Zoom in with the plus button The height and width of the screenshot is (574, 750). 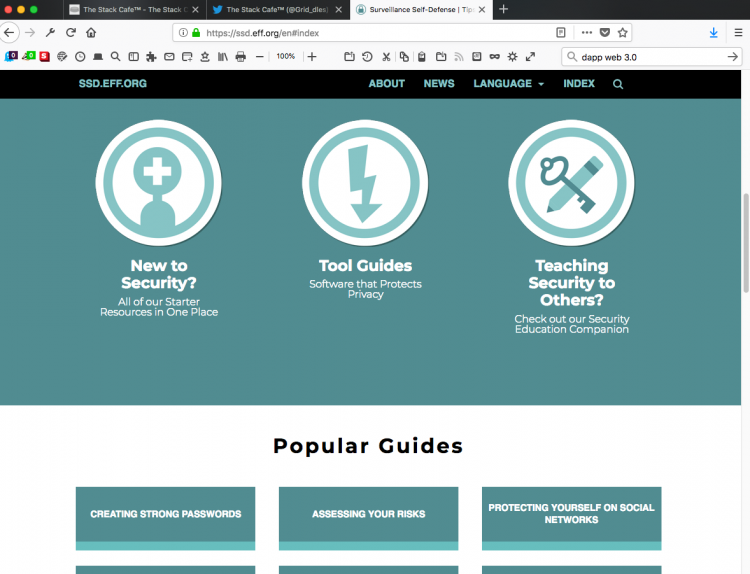click(x=312, y=56)
